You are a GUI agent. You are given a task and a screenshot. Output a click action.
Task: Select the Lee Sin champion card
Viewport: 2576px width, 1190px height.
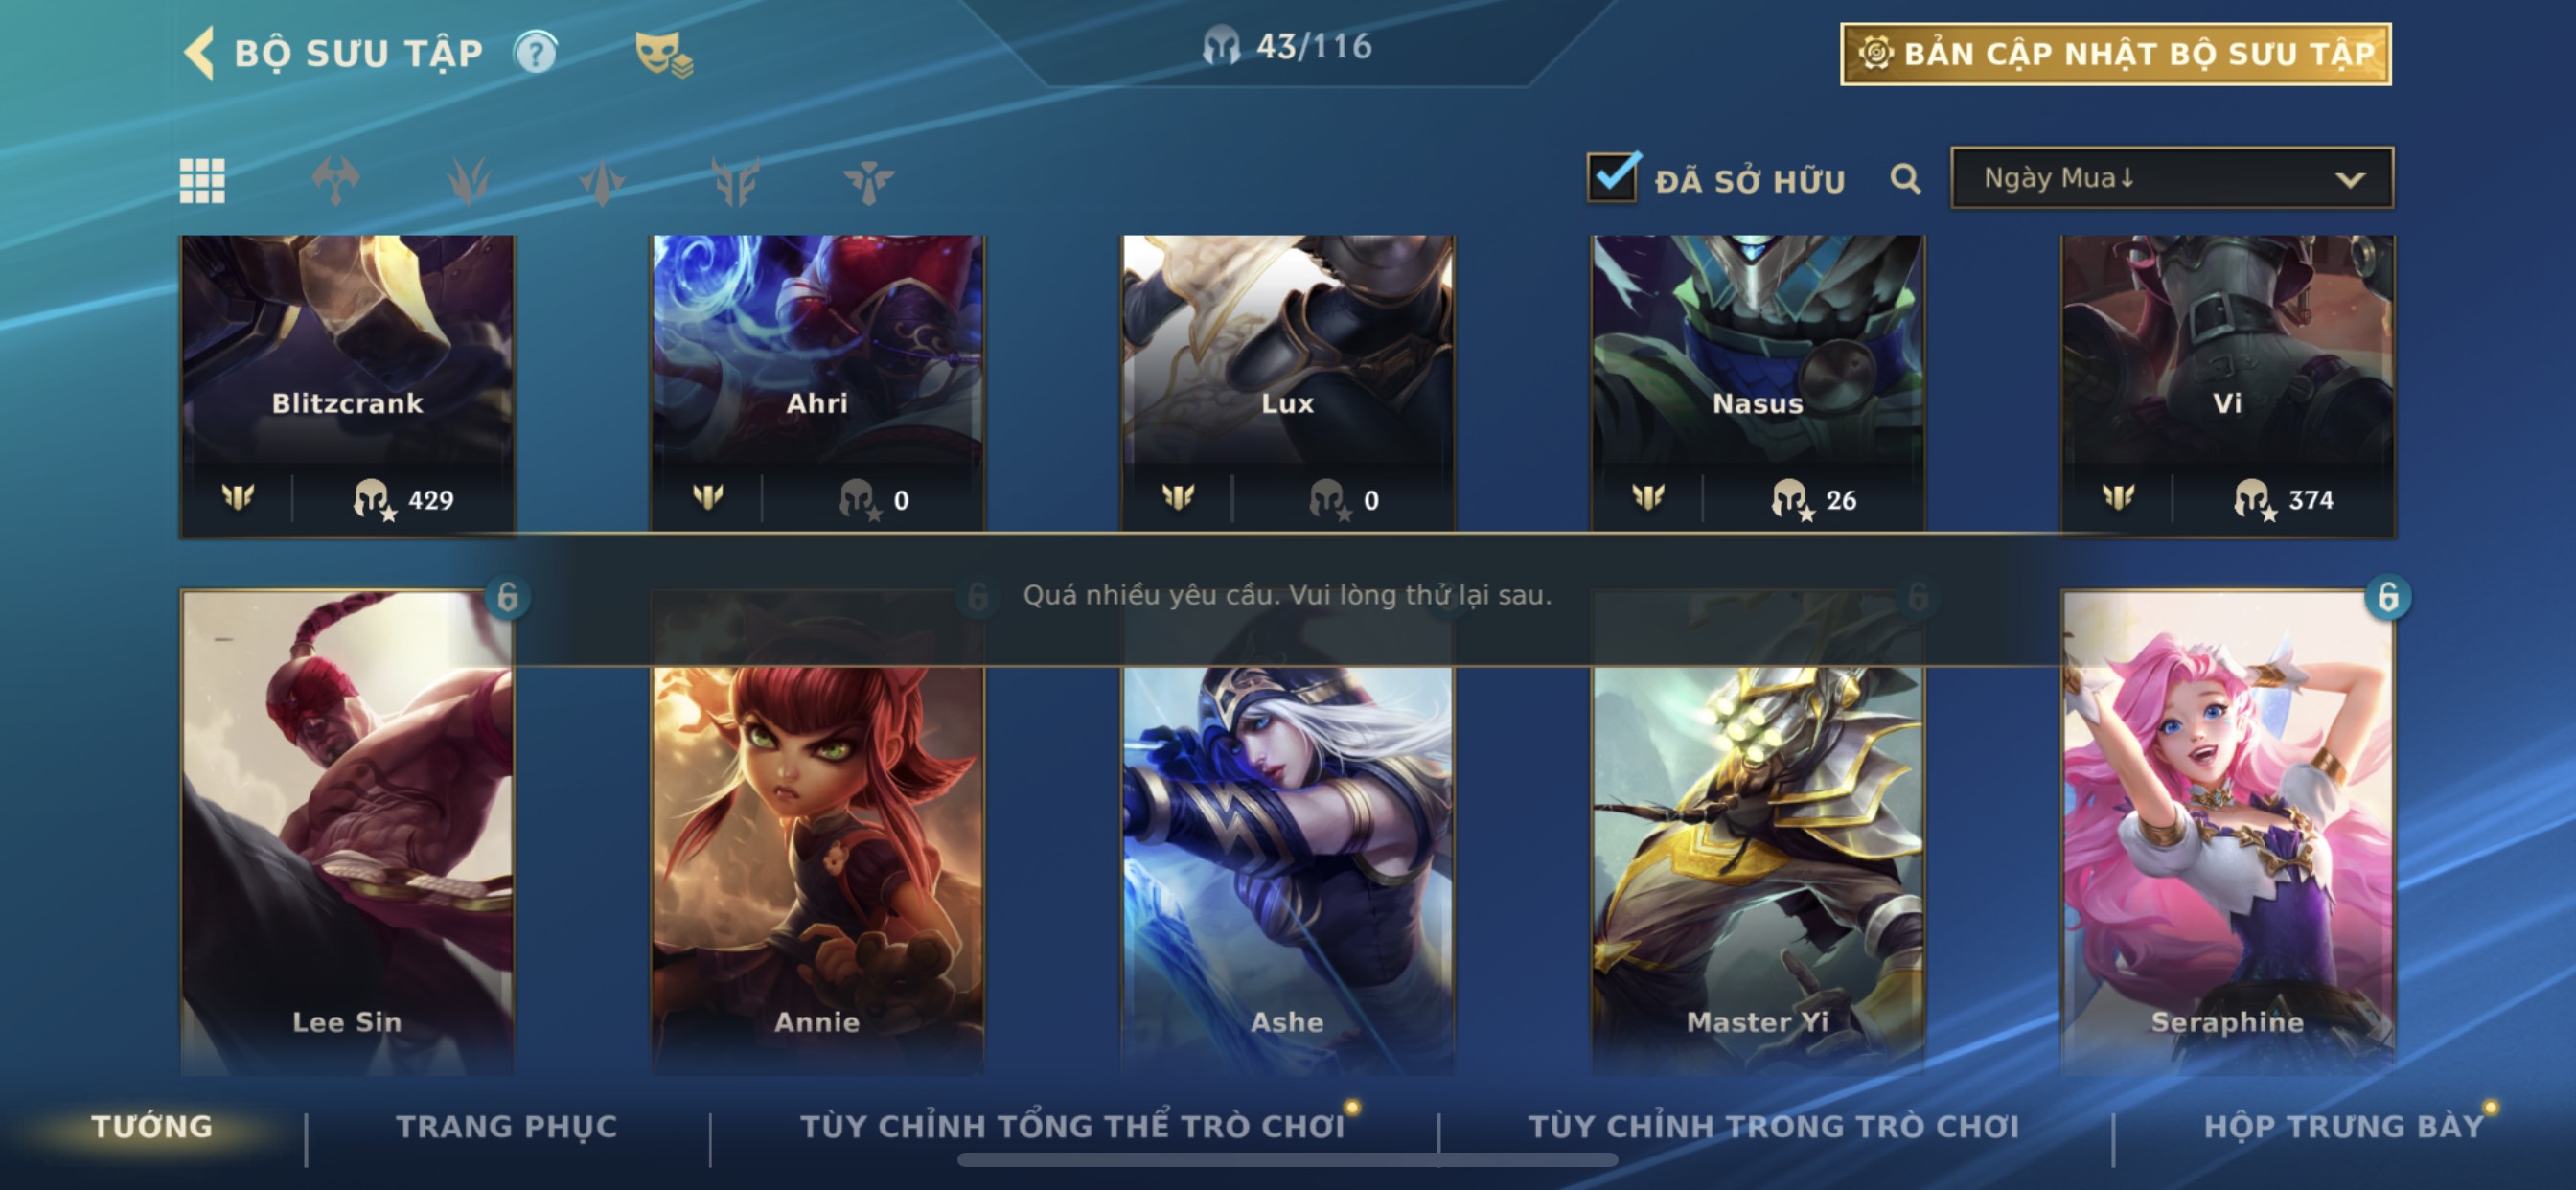click(x=347, y=832)
